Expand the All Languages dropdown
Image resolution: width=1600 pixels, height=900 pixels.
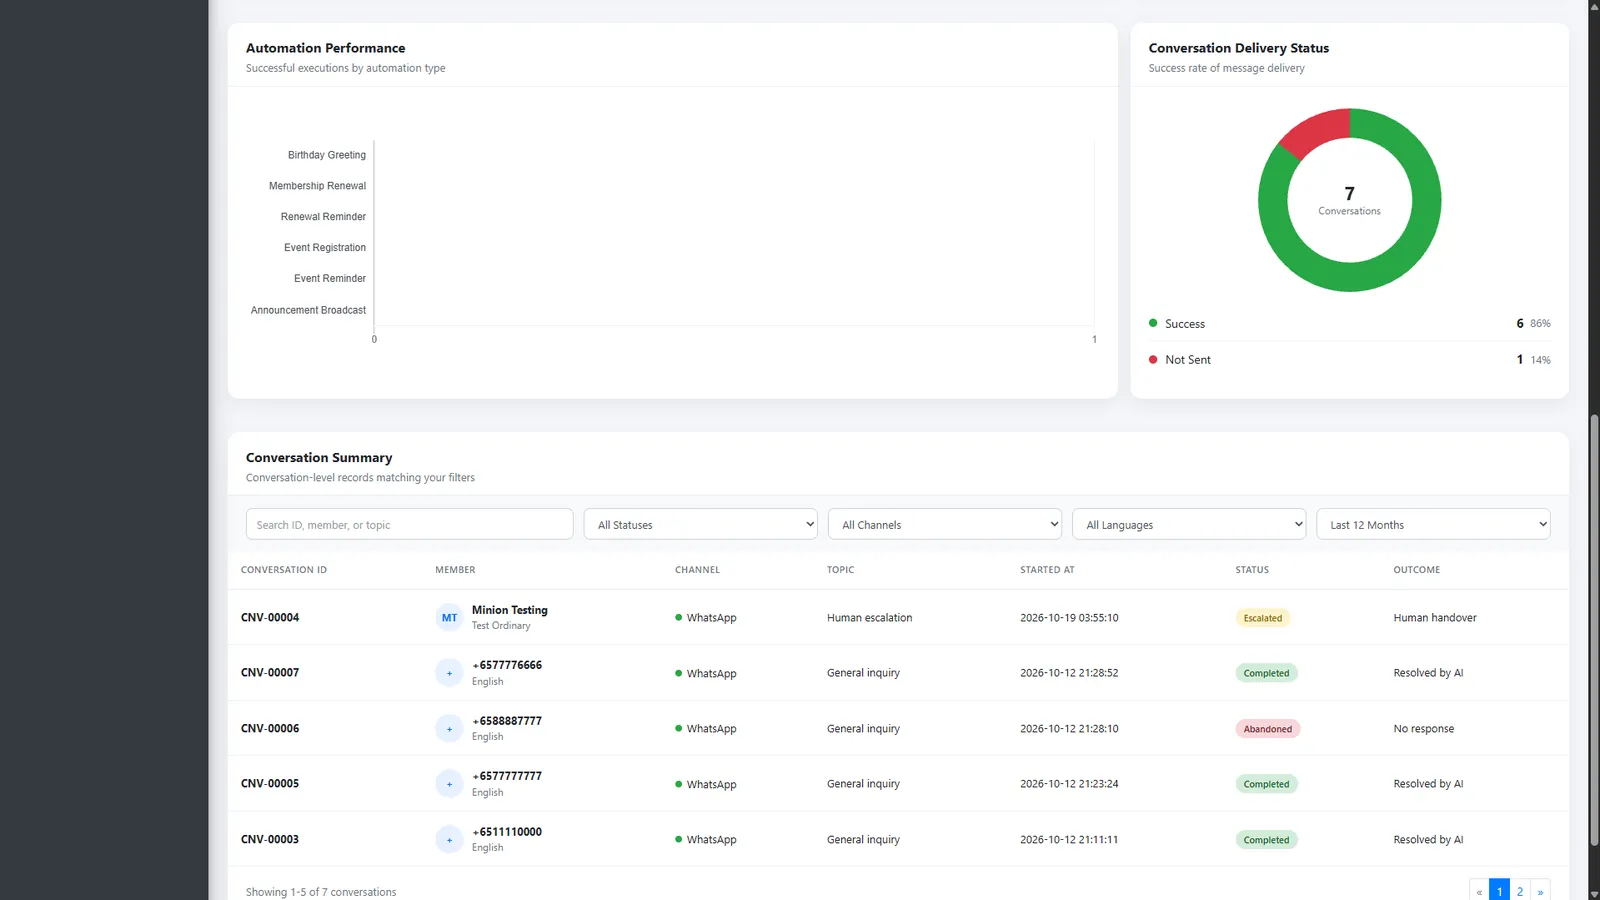click(1189, 524)
